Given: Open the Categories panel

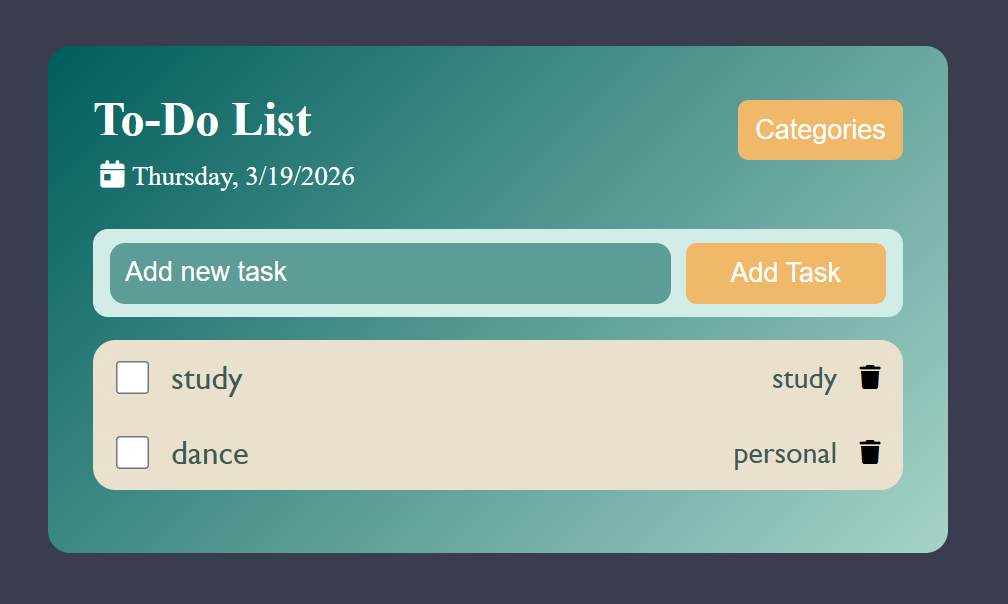Looking at the screenshot, I should pyautogui.click(x=820, y=130).
